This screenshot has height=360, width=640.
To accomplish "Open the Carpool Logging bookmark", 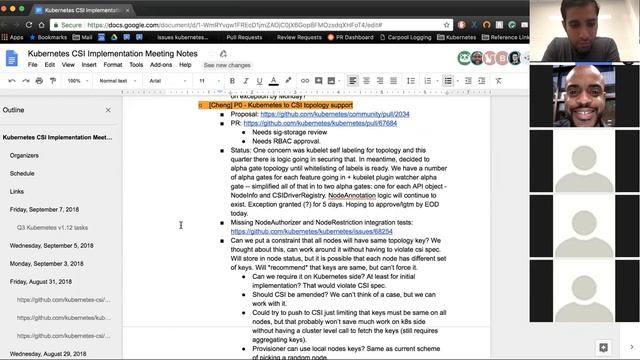I will tap(405, 37).
